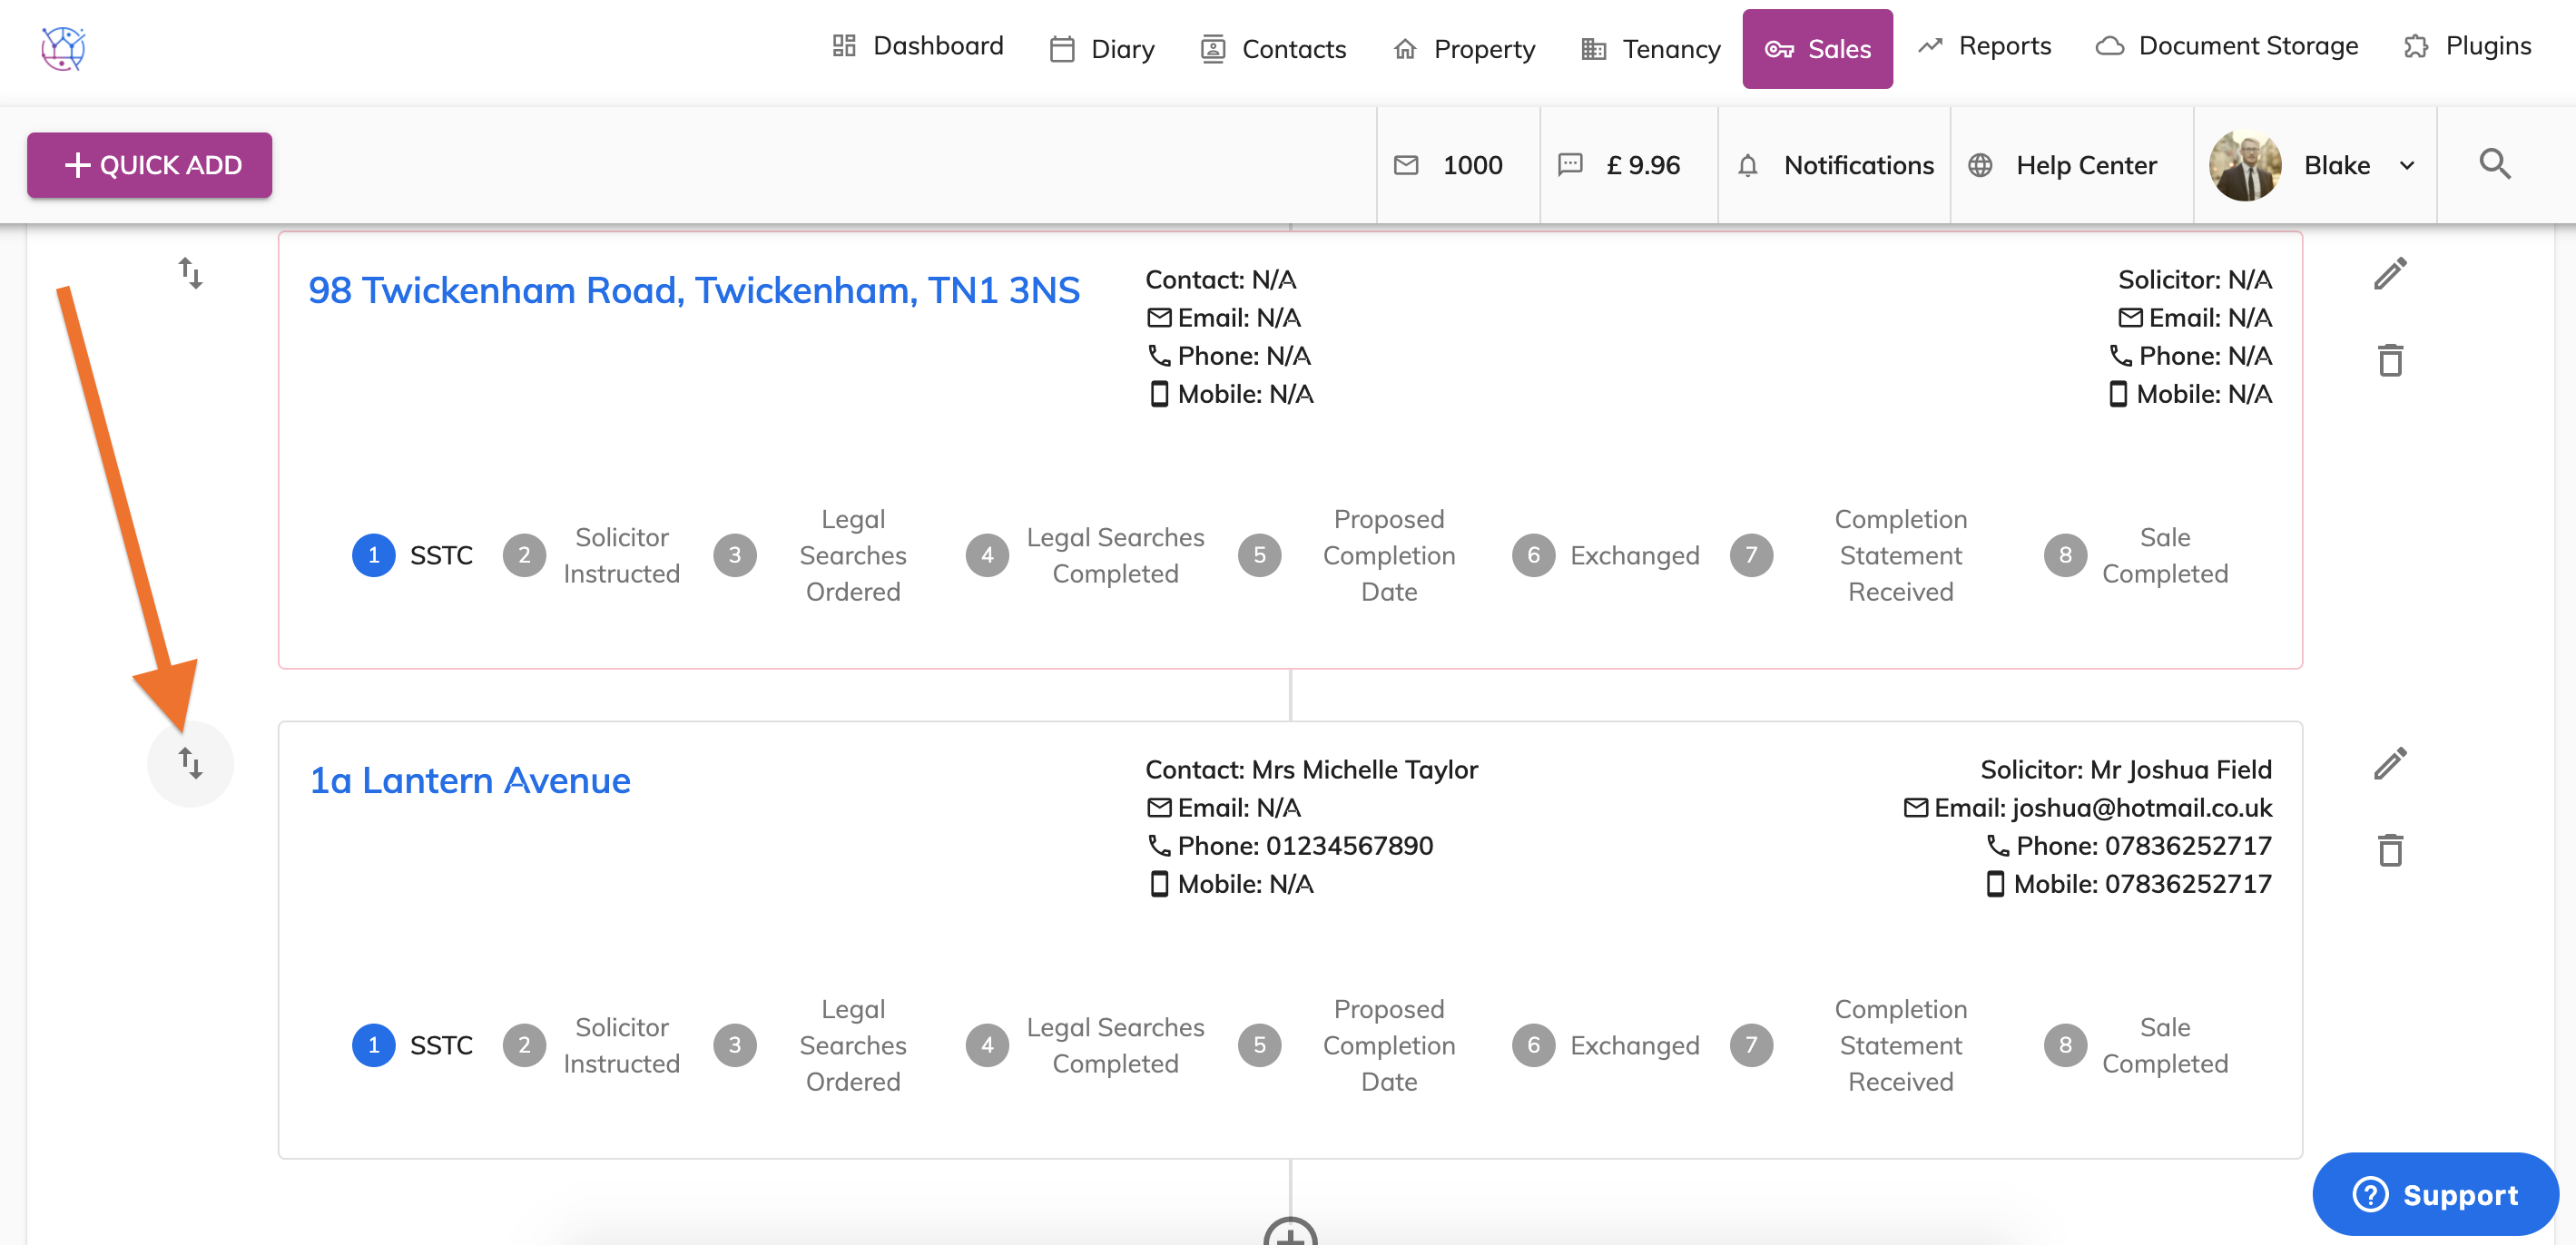Viewport: 2576px width, 1245px height.
Task: Select step 8 Sale Completed for Twickenham Road
Action: click(2064, 555)
